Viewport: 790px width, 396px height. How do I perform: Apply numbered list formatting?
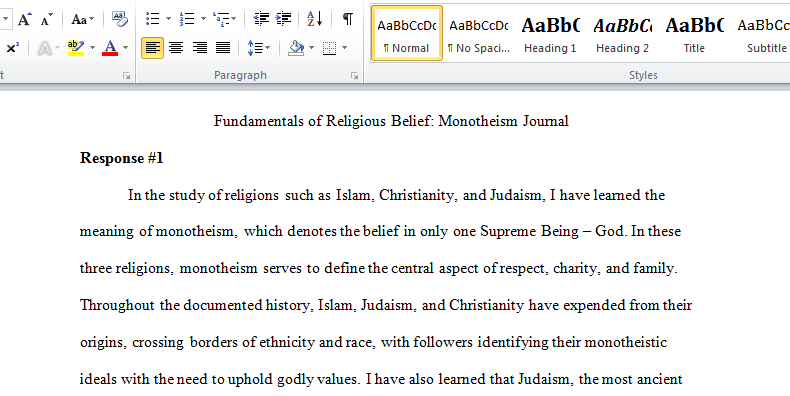[x=187, y=19]
